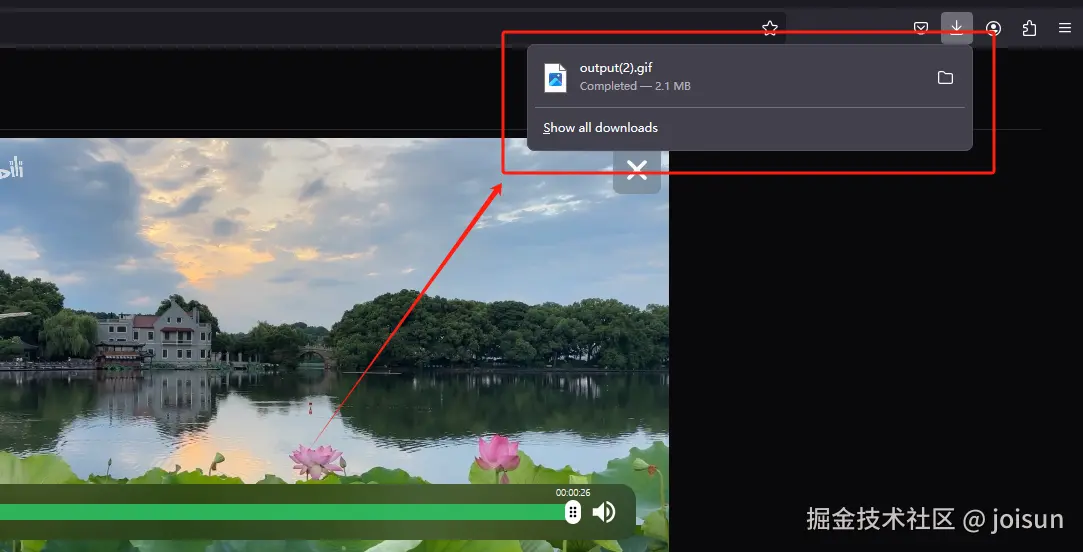Toggle the Downloads toolbar button

point(957,28)
